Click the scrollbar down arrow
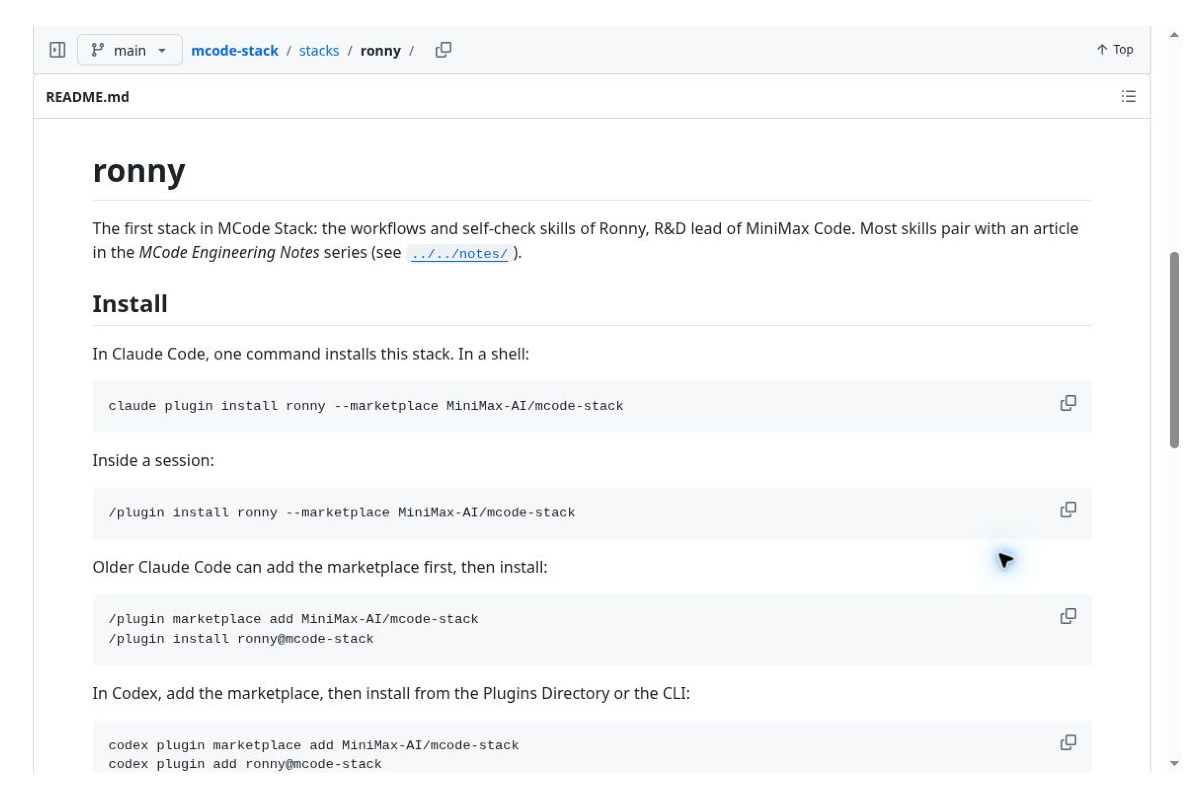This screenshot has height=800, width=1200. click(x=1175, y=764)
